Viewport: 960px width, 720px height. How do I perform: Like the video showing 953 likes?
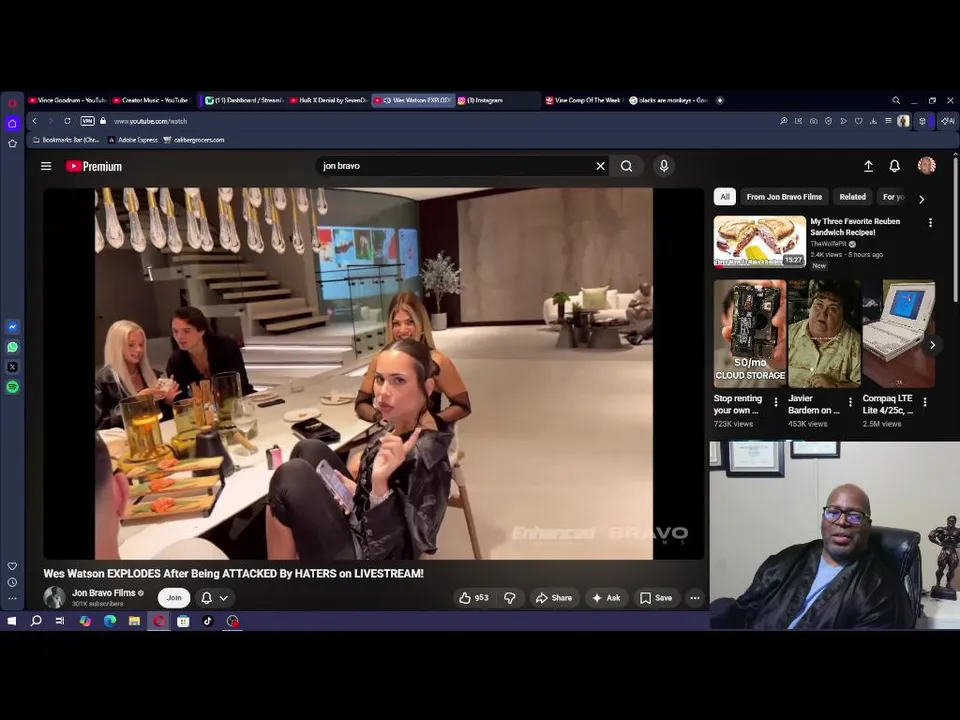[474, 598]
